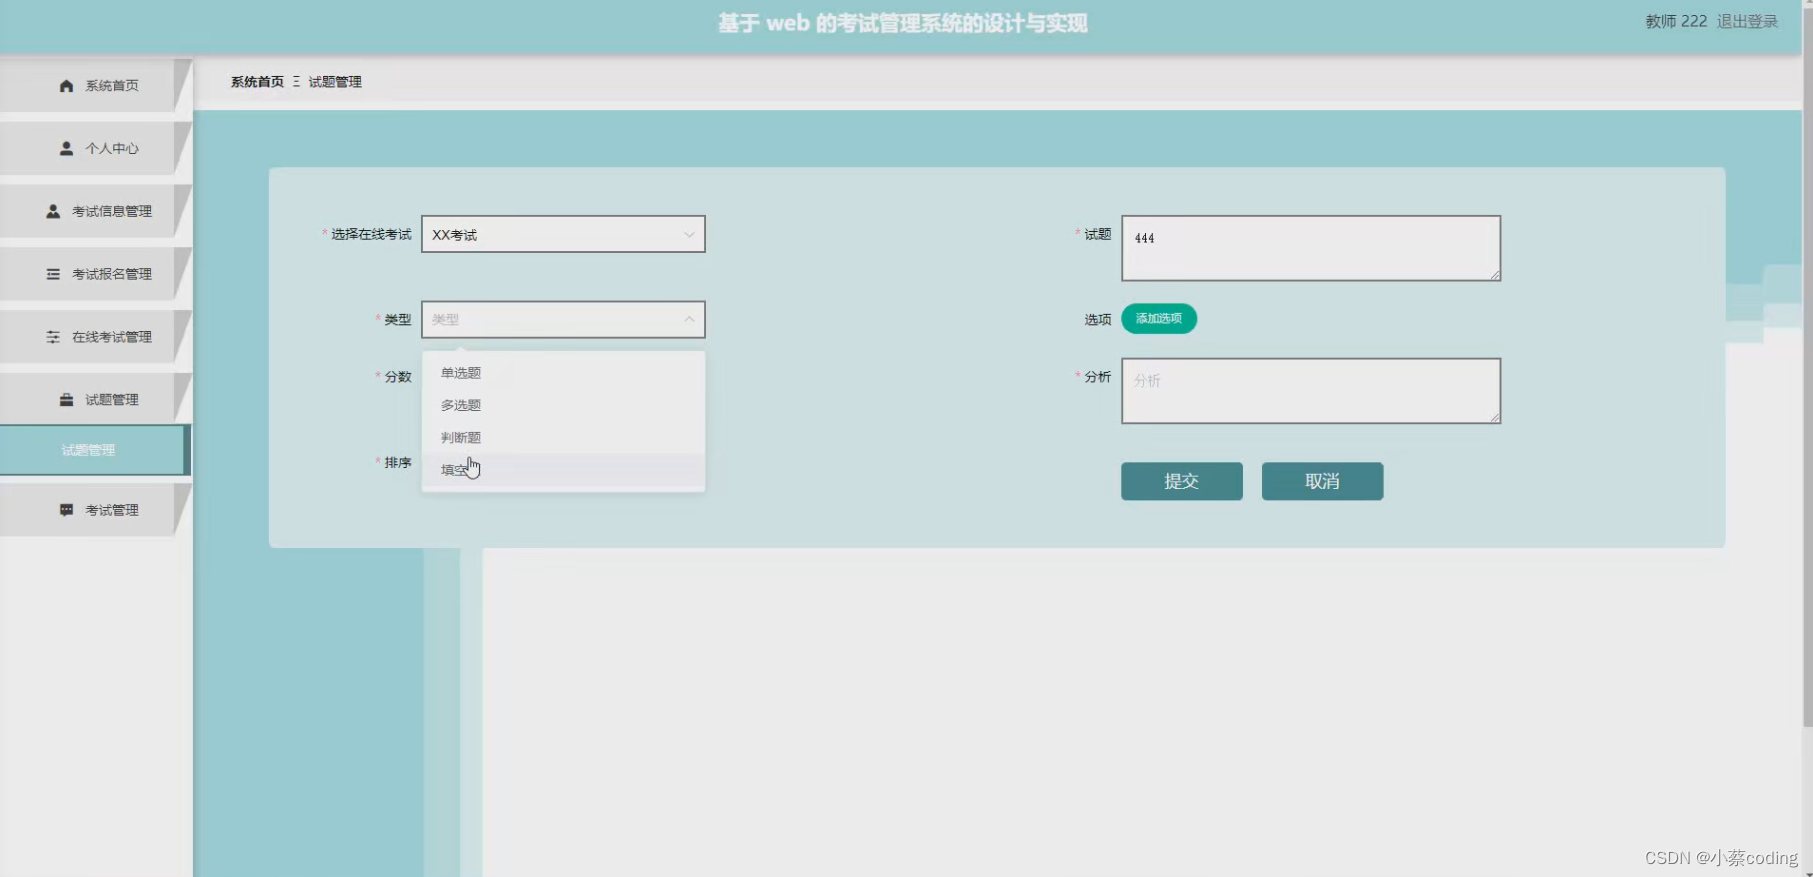
Task: Open the 选择在线考试 dropdown showing XX考试
Action: click(563, 234)
